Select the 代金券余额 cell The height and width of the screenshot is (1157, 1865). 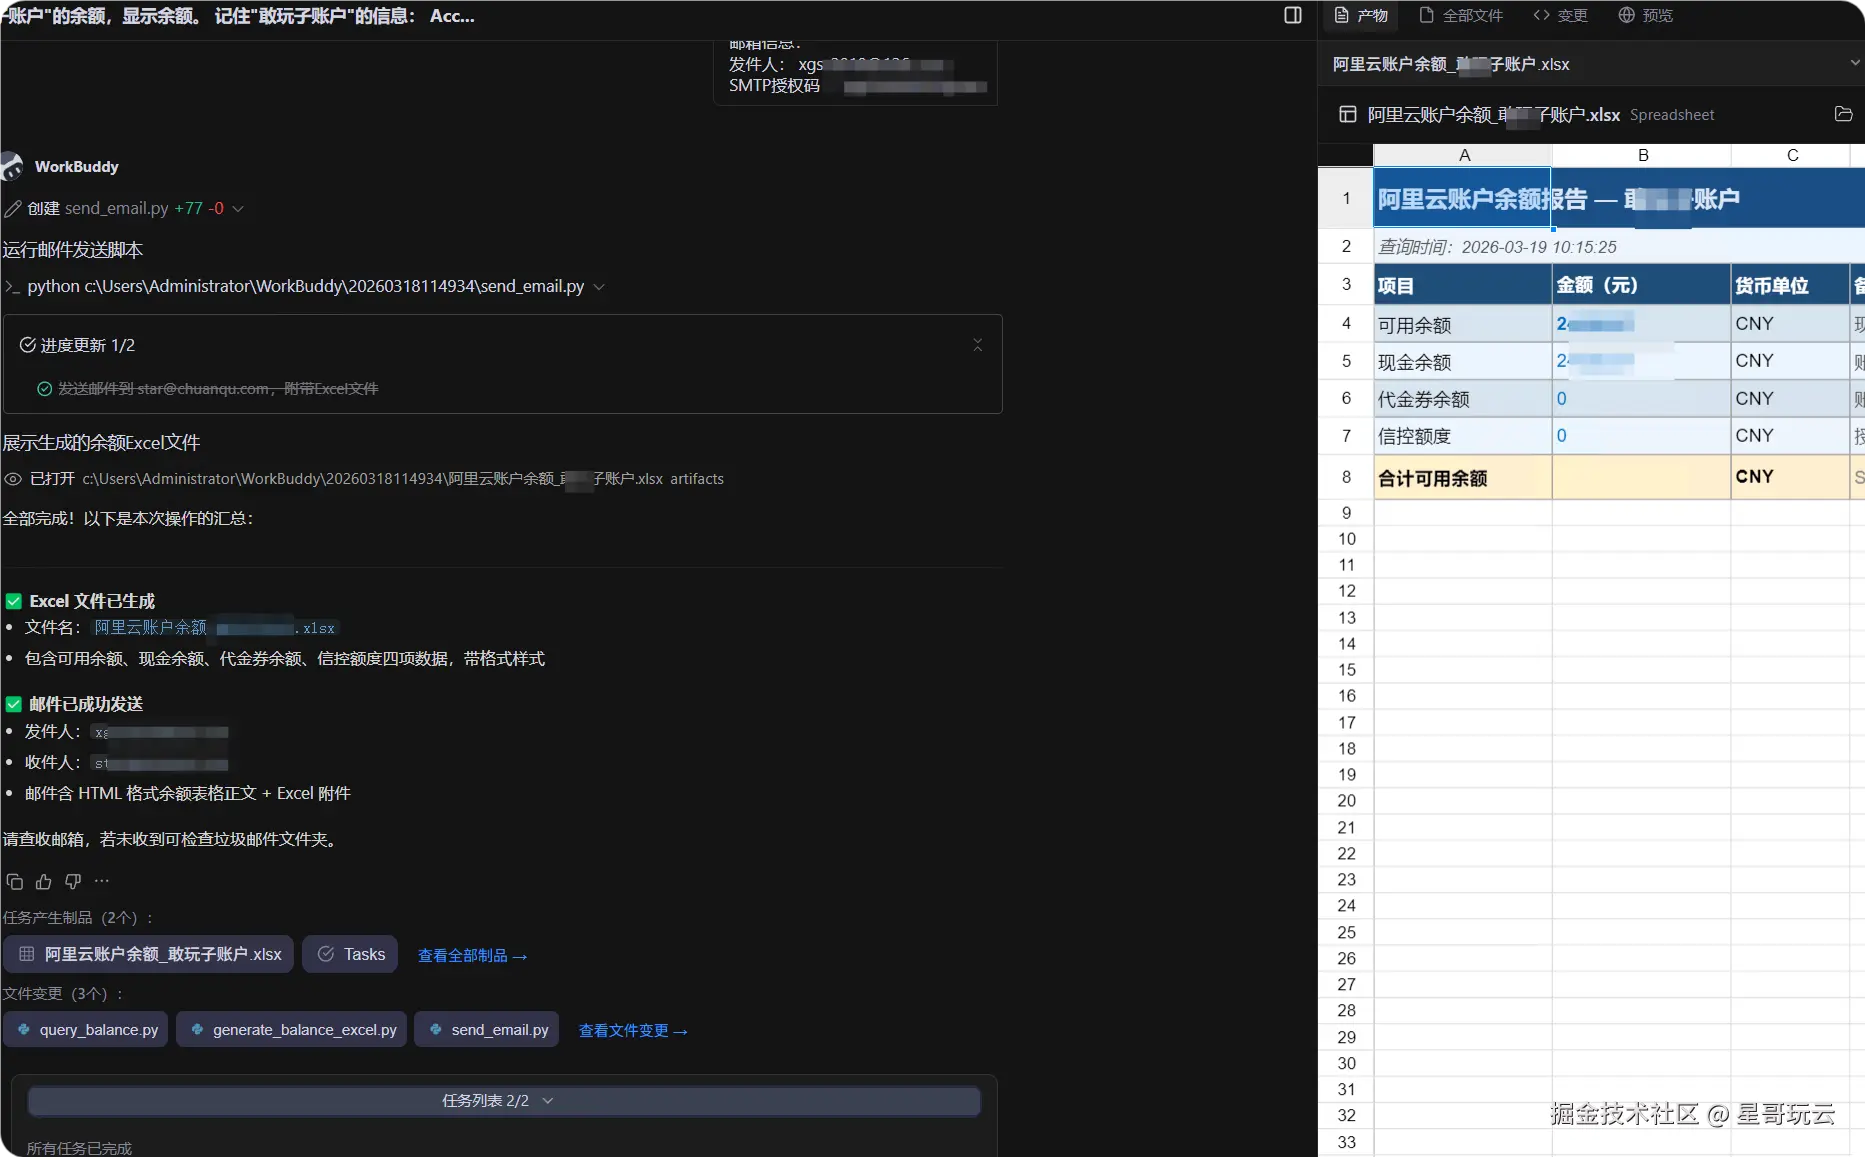tap(1463, 398)
